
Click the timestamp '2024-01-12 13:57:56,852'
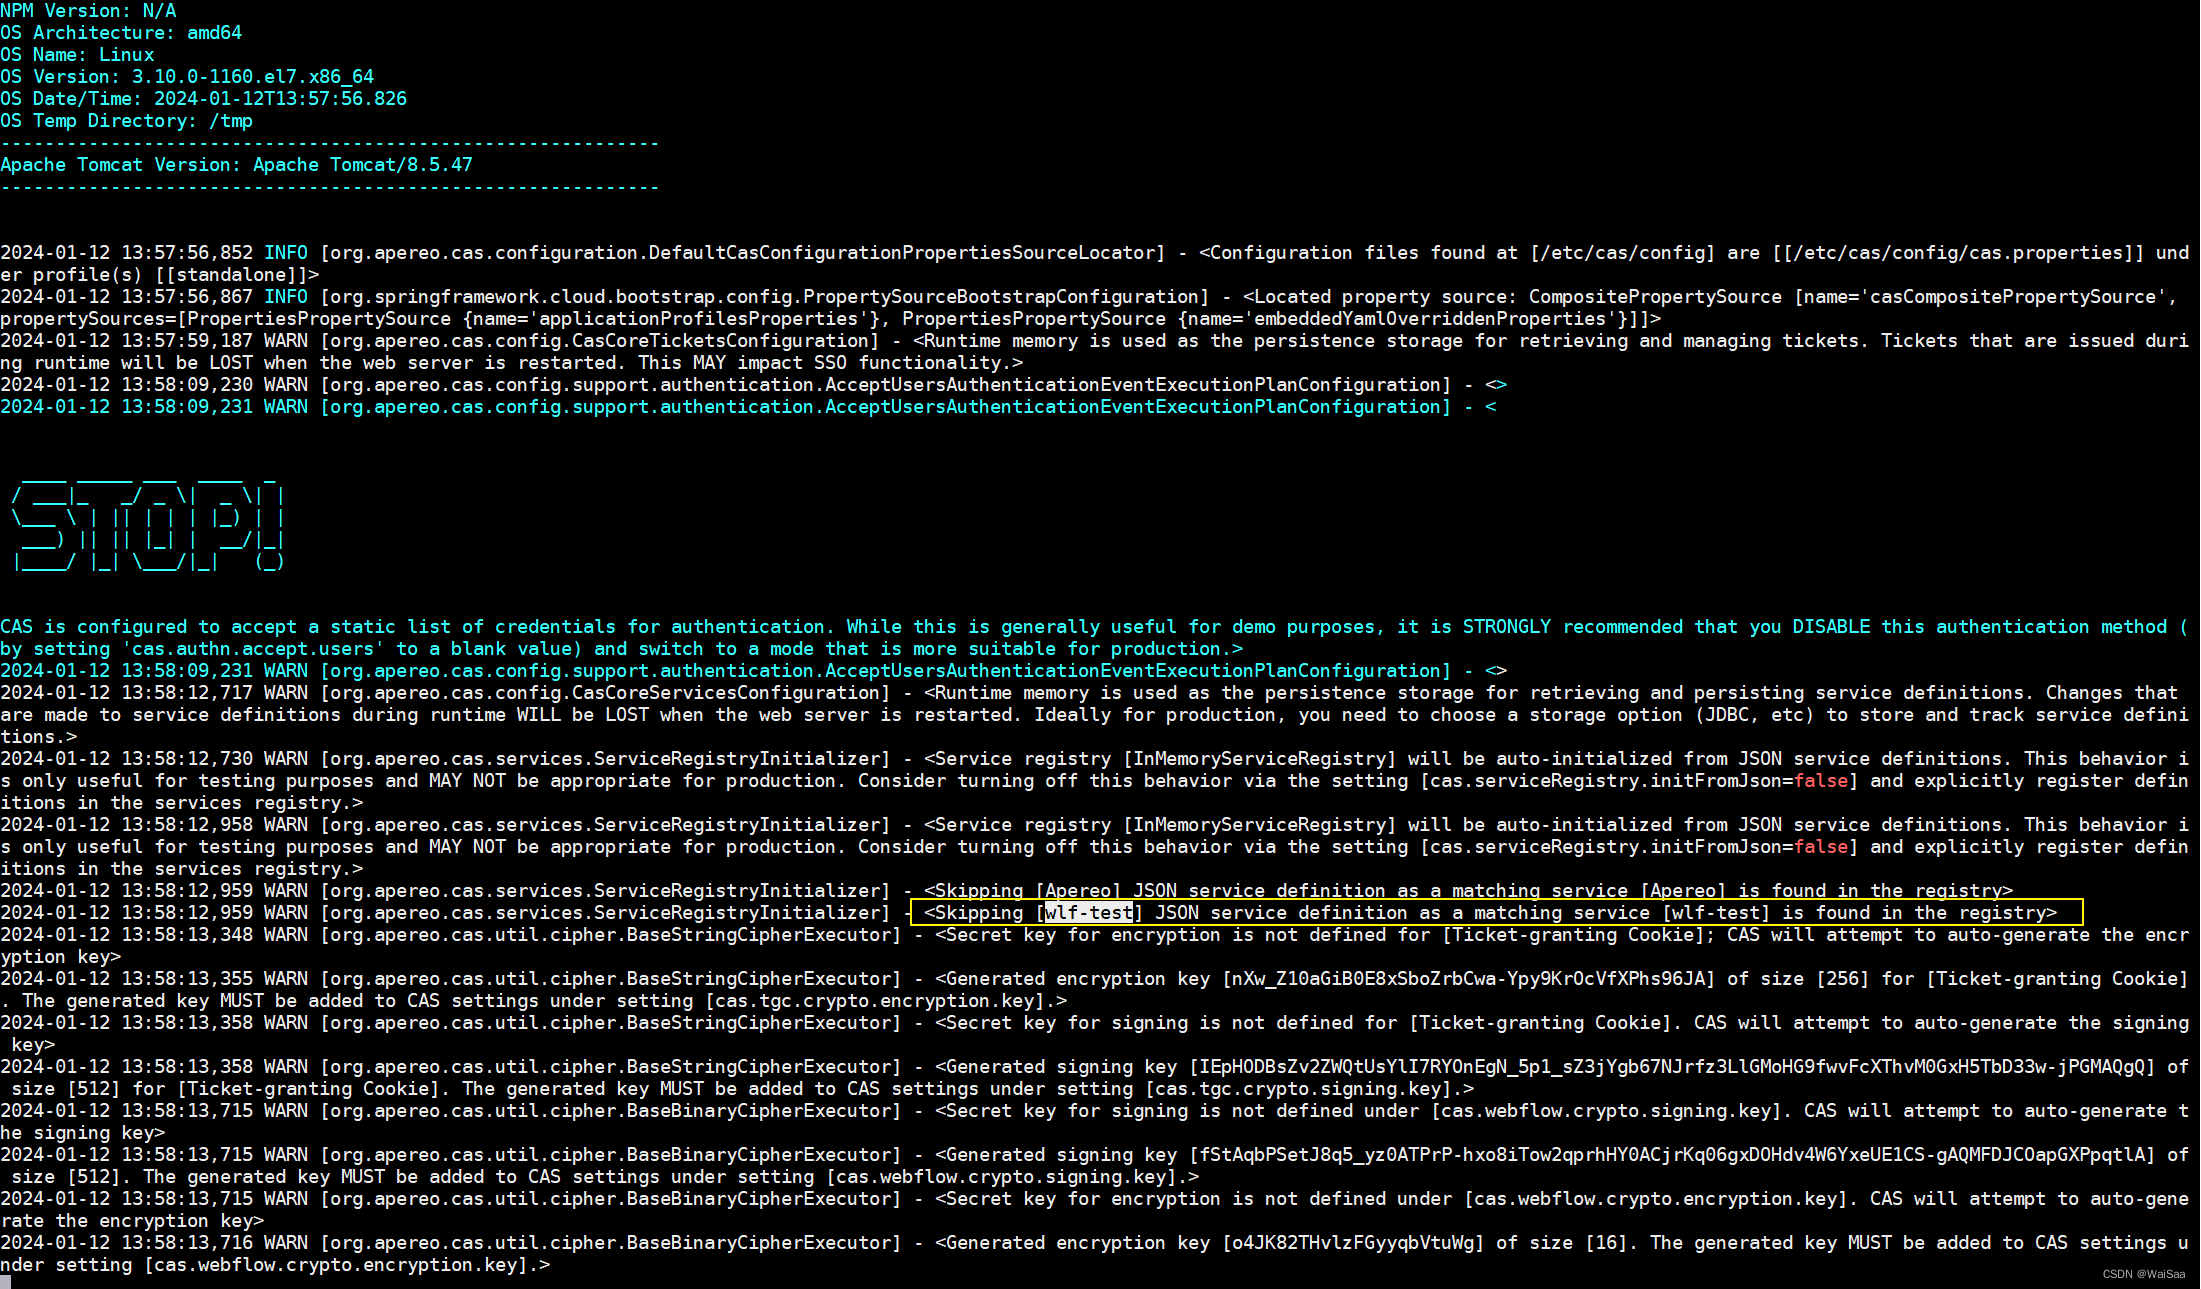tap(127, 253)
